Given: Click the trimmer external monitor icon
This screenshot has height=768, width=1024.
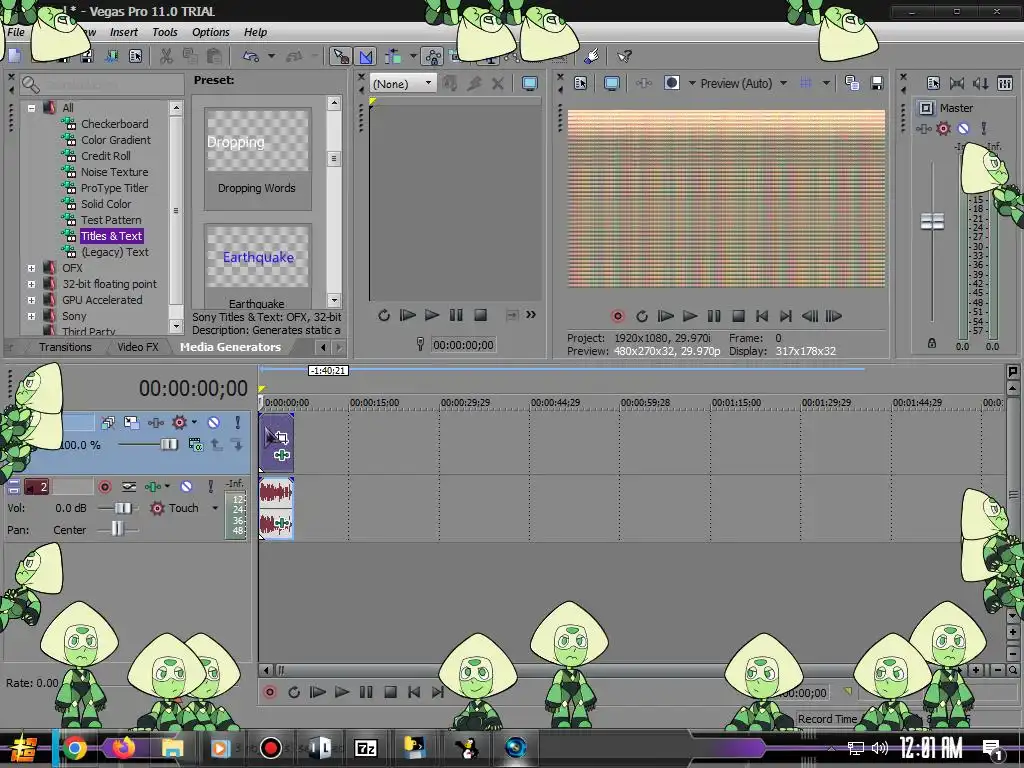Looking at the screenshot, I should pos(530,83).
